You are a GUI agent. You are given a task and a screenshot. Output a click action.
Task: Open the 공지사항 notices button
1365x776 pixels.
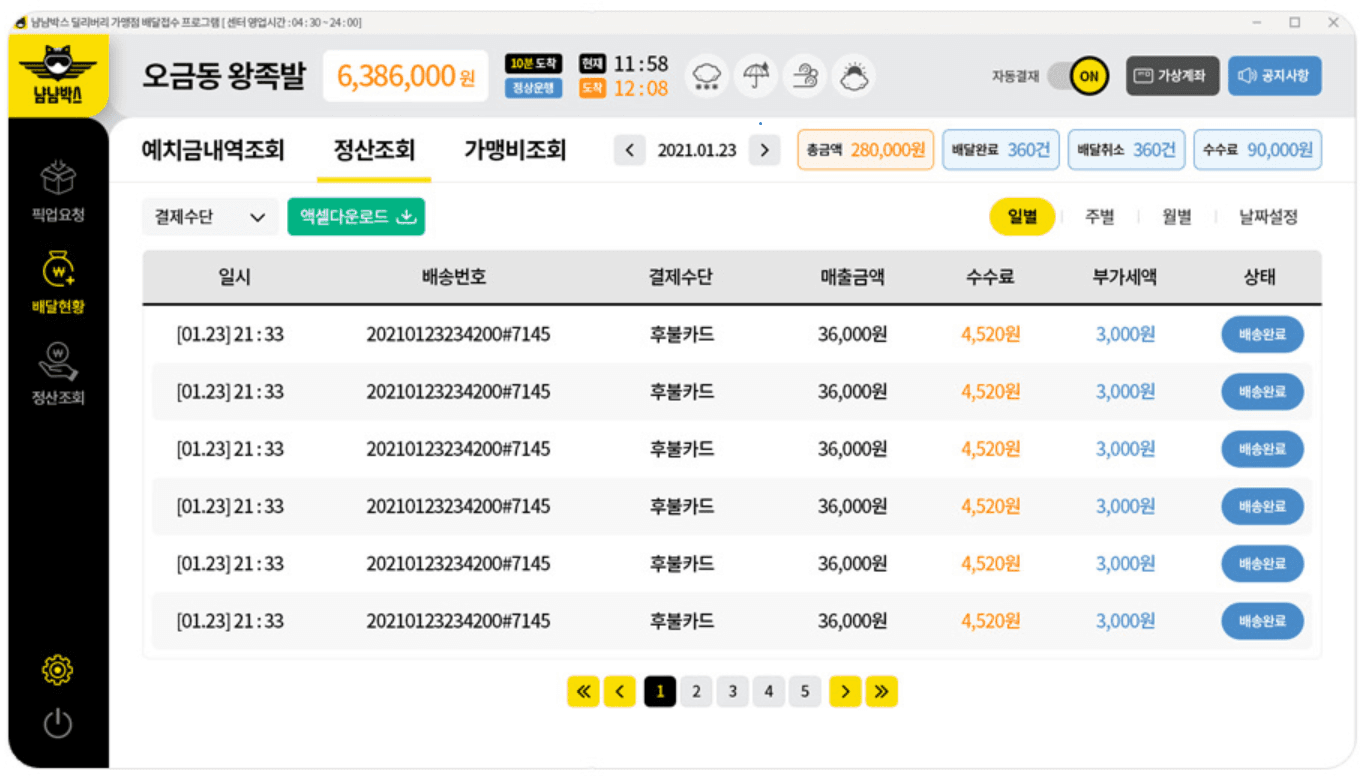tap(1274, 76)
